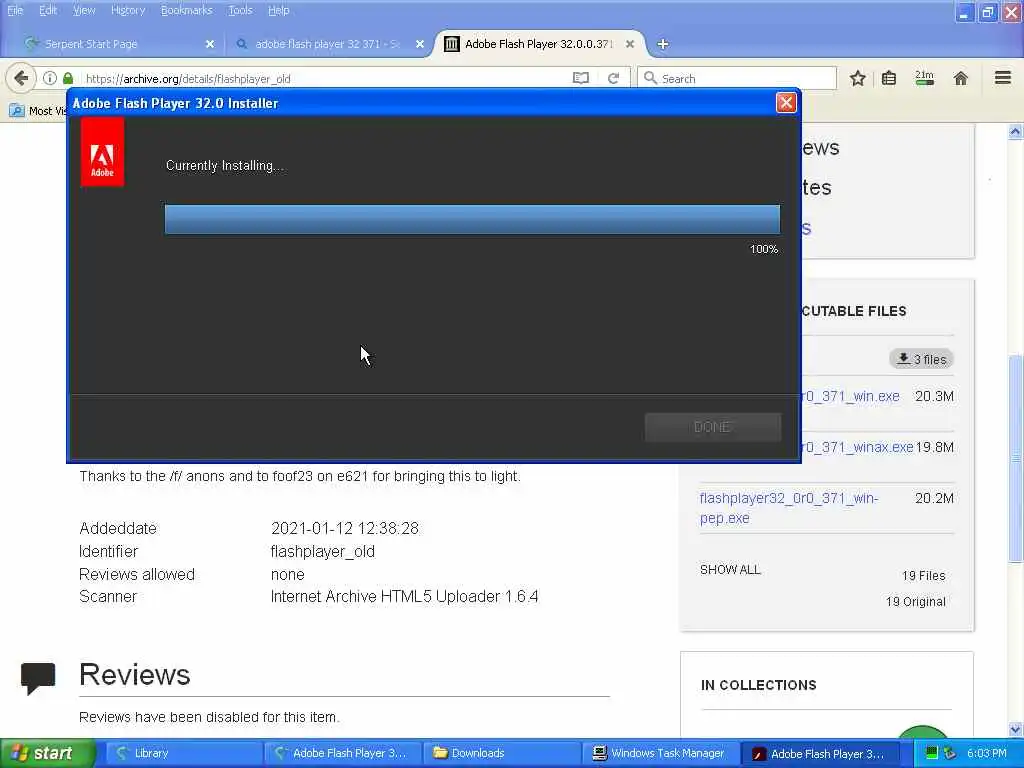The height and width of the screenshot is (768, 1024).
Task: Reload the current page
Action: pos(613,78)
